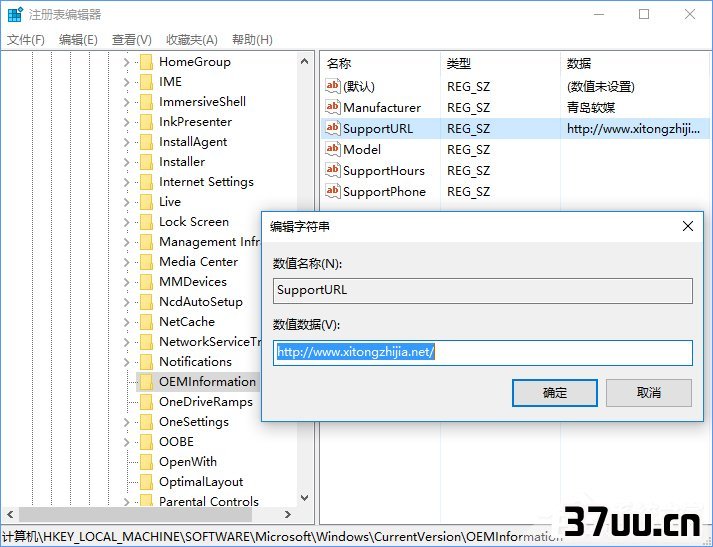Image resolution: width=713 pixels, height=547 pixels.
Task: Click the InkPresenter folder icon
Action: pyautogui.click(x=146, y=122)
